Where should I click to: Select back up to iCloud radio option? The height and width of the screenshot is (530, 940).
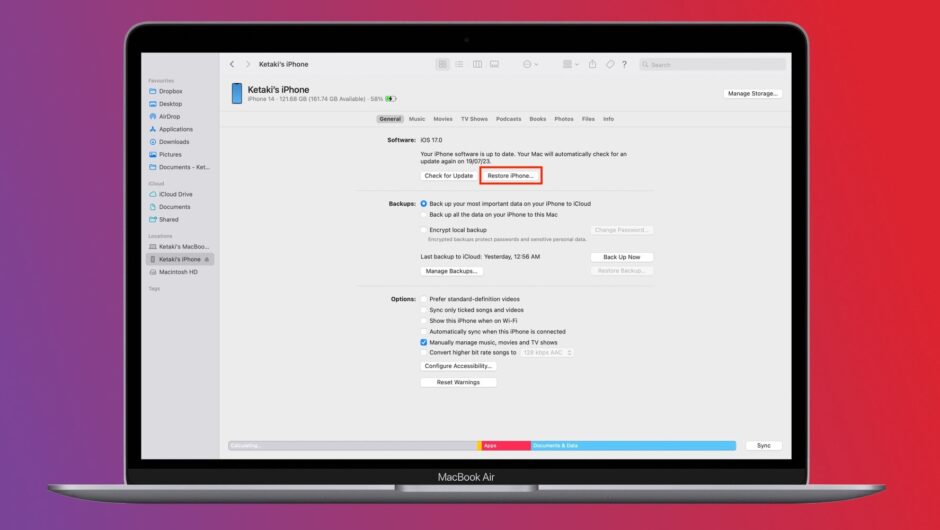[424, 204]
